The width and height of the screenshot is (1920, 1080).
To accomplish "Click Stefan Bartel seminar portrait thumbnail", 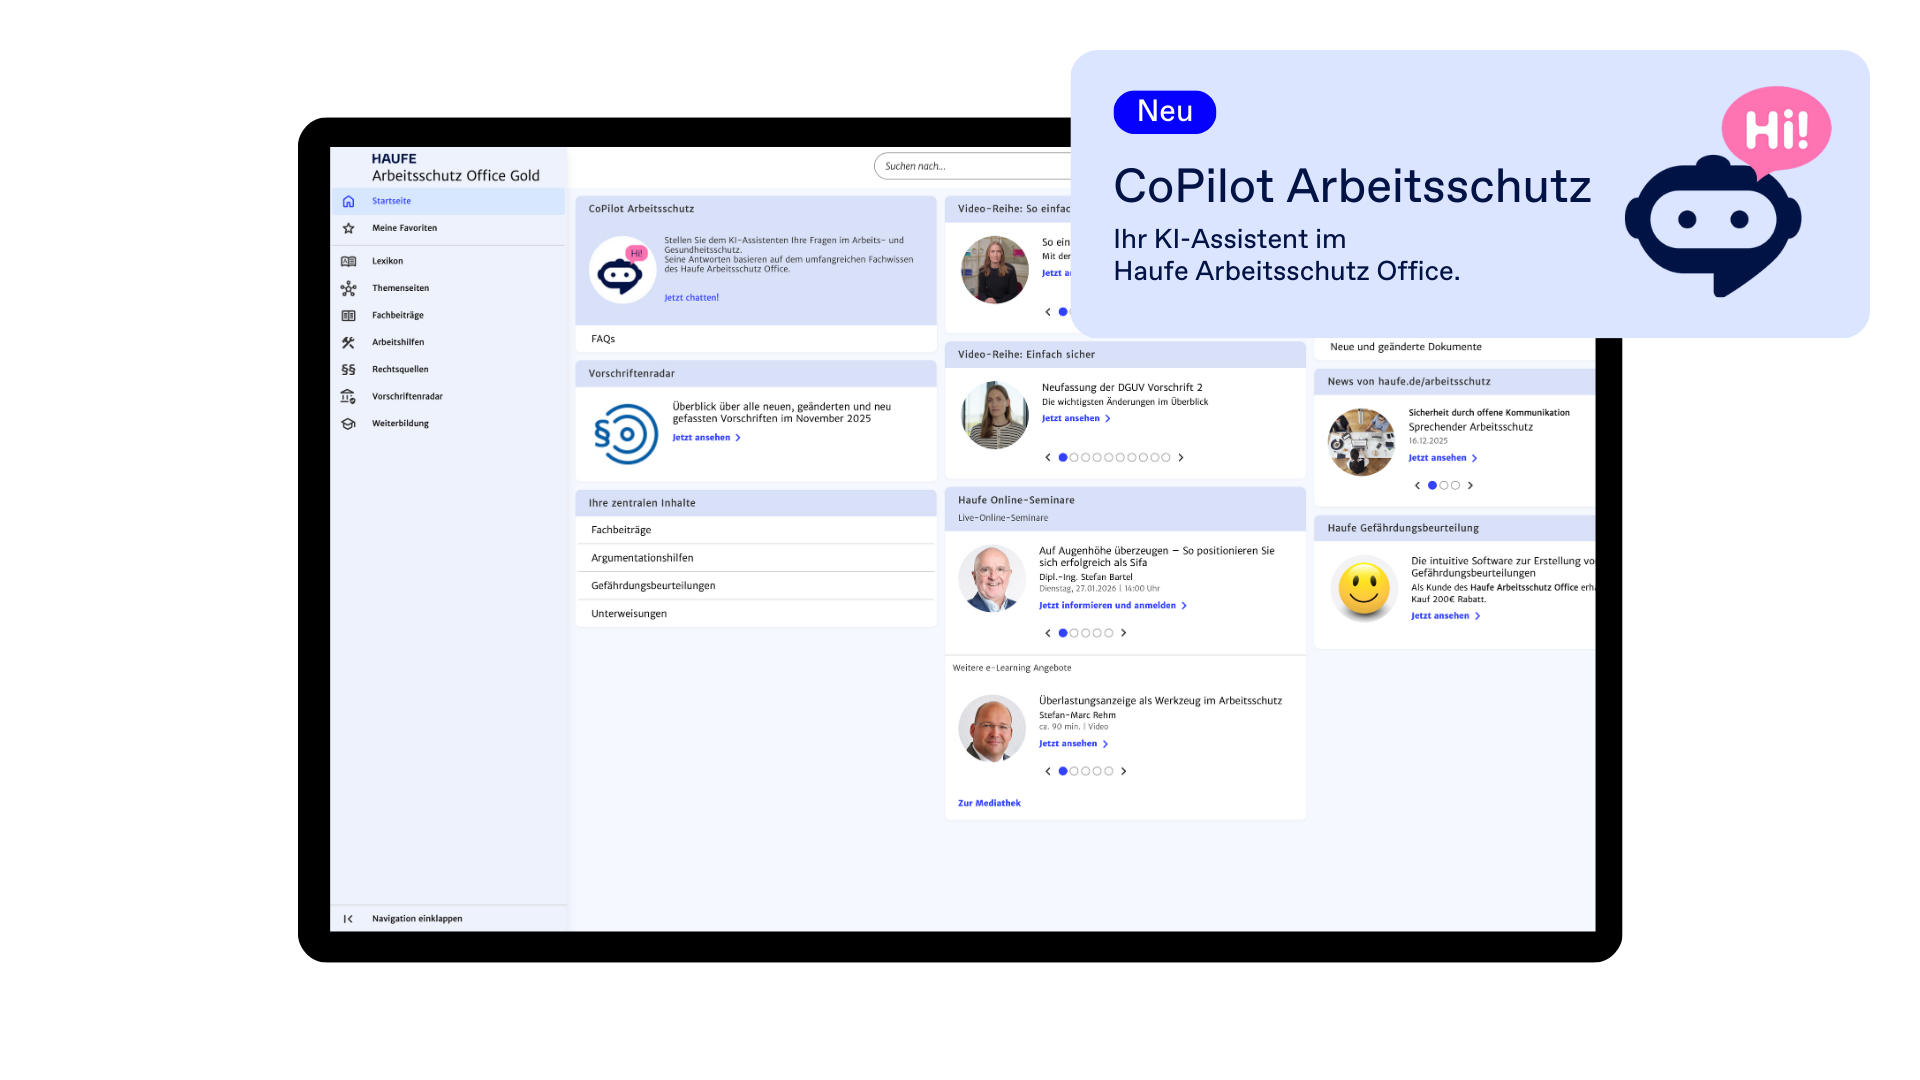I will (x=991, y=578).
